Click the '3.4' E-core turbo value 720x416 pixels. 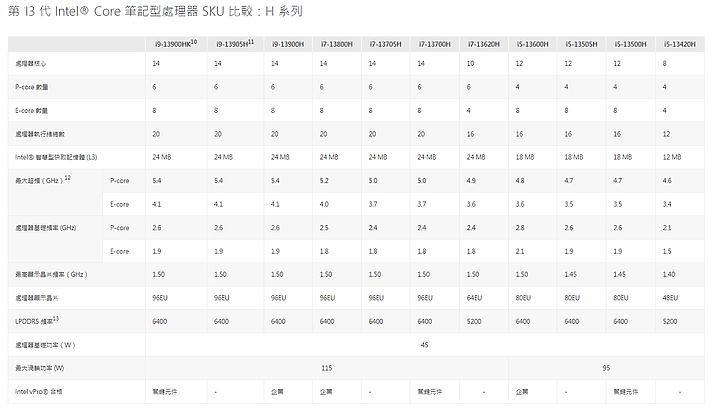pos(667,204)
